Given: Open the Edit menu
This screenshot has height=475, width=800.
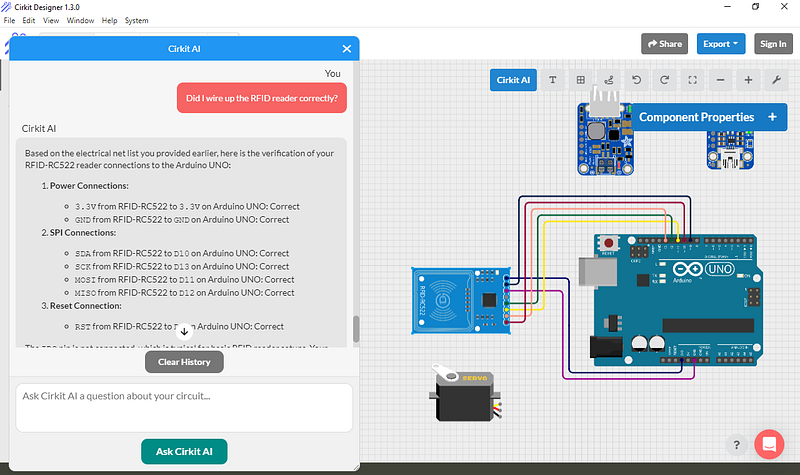Looking at the screenshot, I should click(x=29, y=20).
